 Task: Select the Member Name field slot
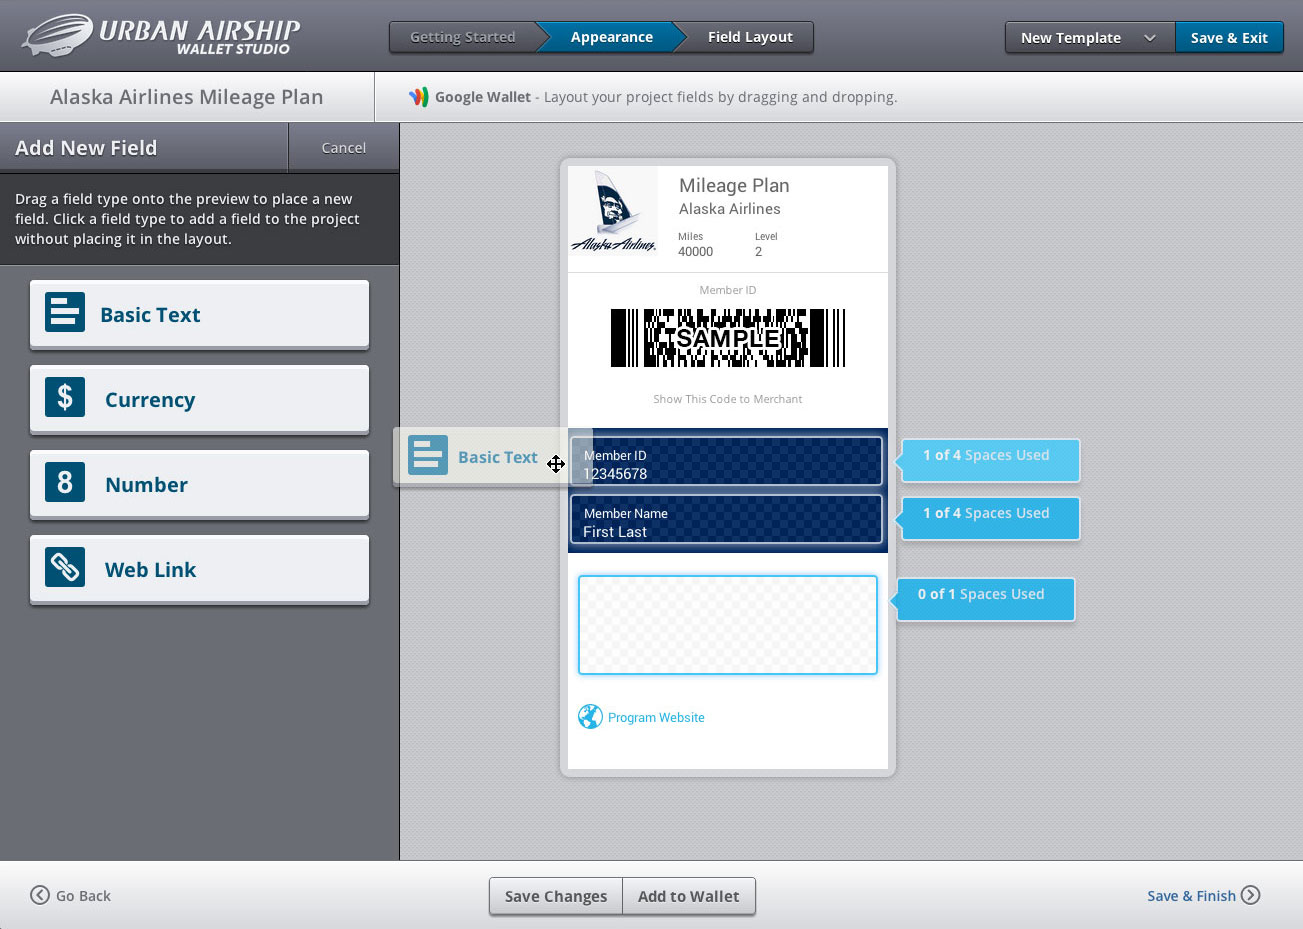coord(726,519)
